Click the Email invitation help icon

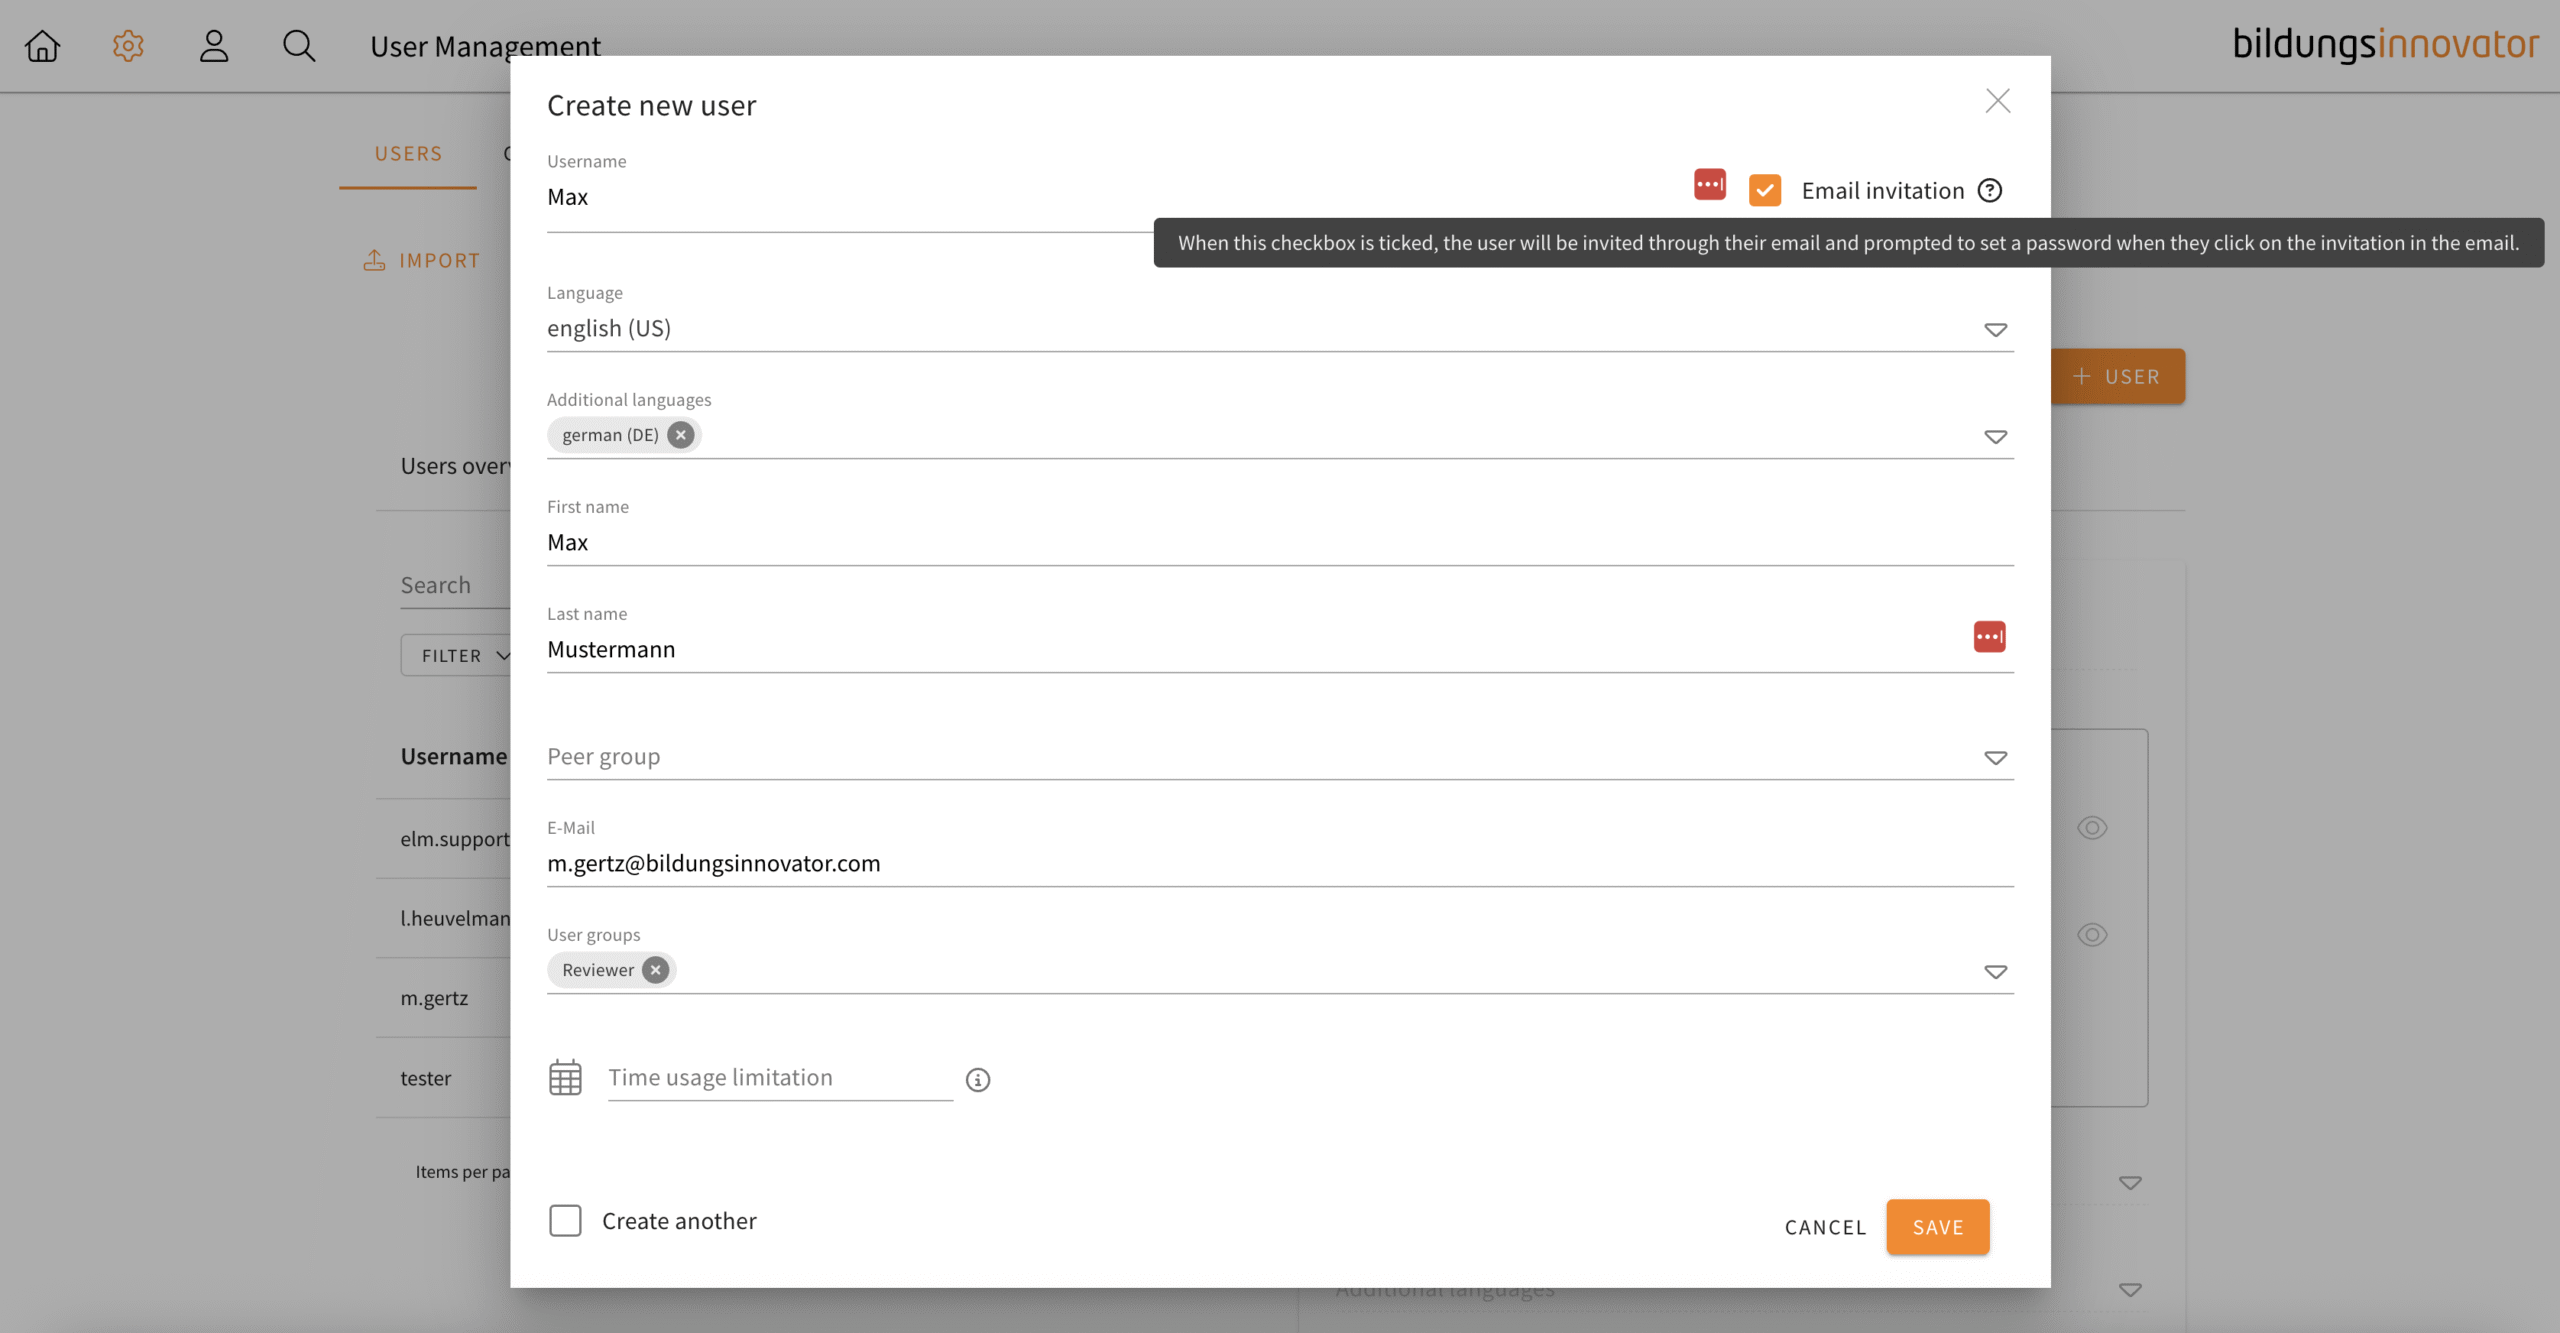point(1990,190)
